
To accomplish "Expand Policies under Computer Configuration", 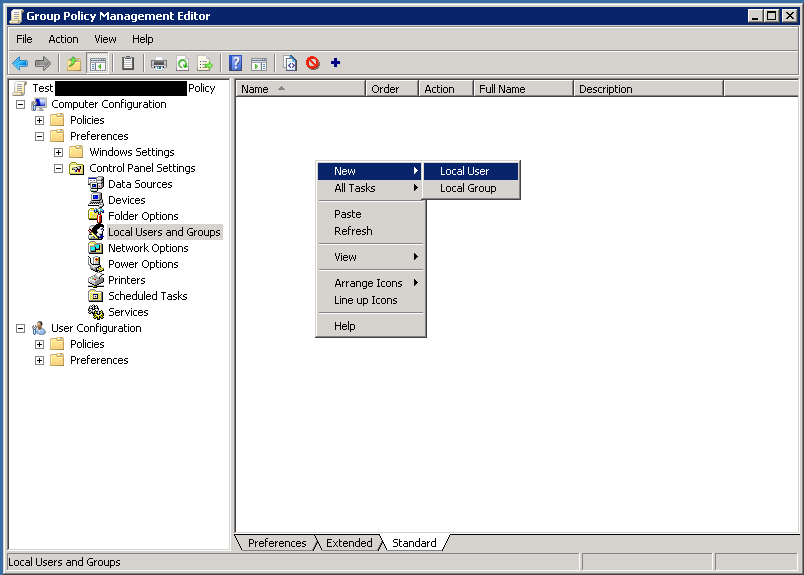I will click(x=39, y=120).
